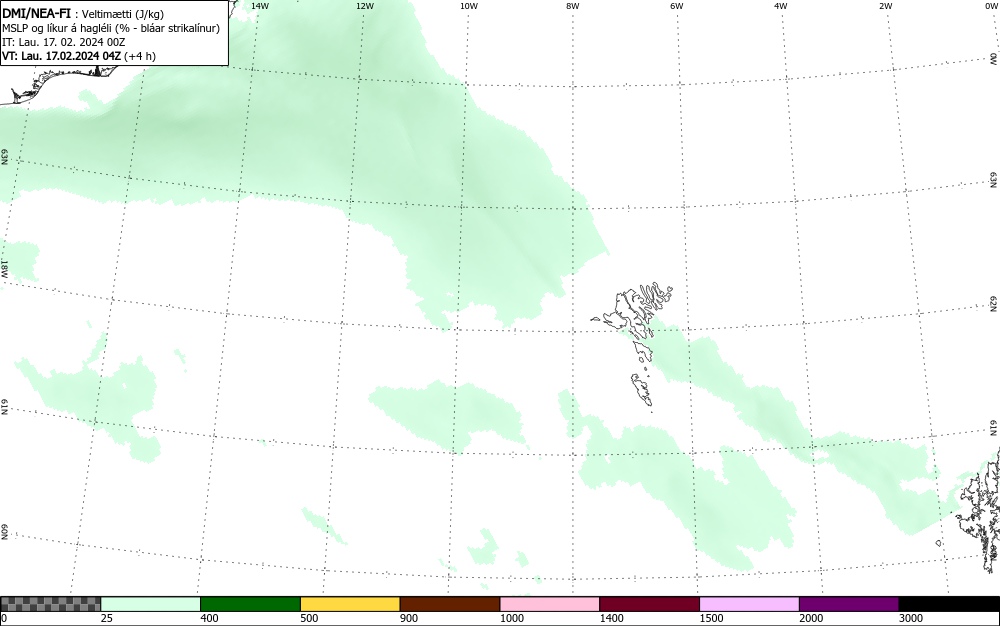Click the IT: Lau. 17. 02. 2024 00Z line
This screenshot has width=1000, height=626.
tap(64, 43)
